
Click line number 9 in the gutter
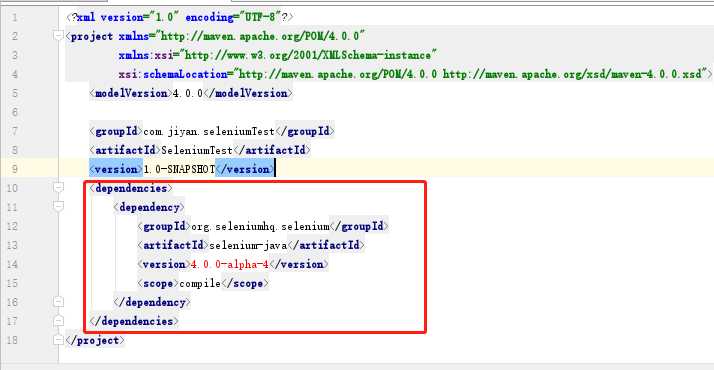(x=15, y=169)
